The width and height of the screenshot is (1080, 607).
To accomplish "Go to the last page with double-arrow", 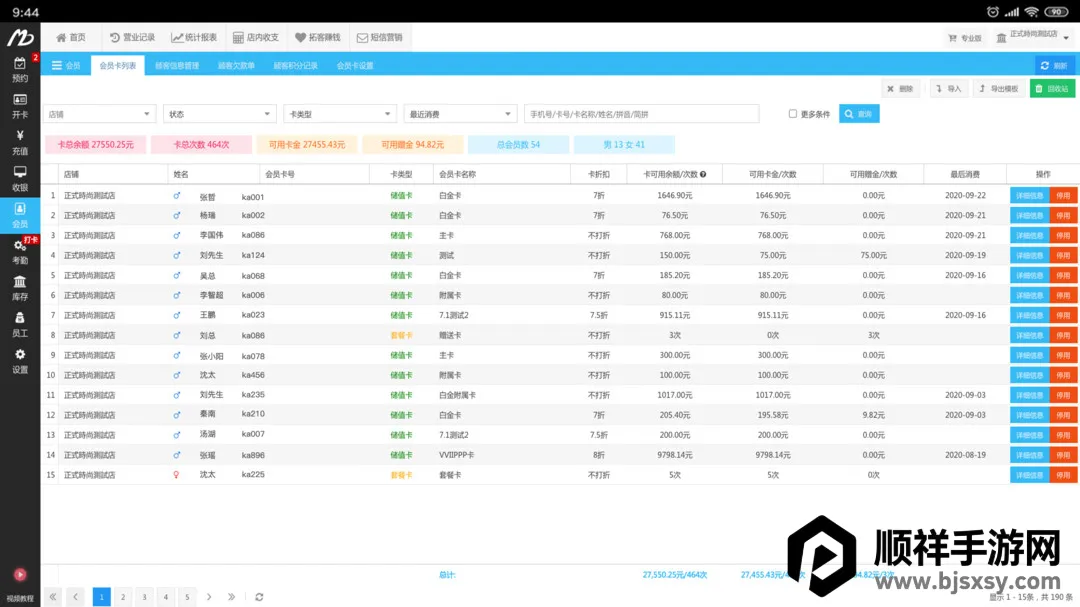I will point(232,597).
